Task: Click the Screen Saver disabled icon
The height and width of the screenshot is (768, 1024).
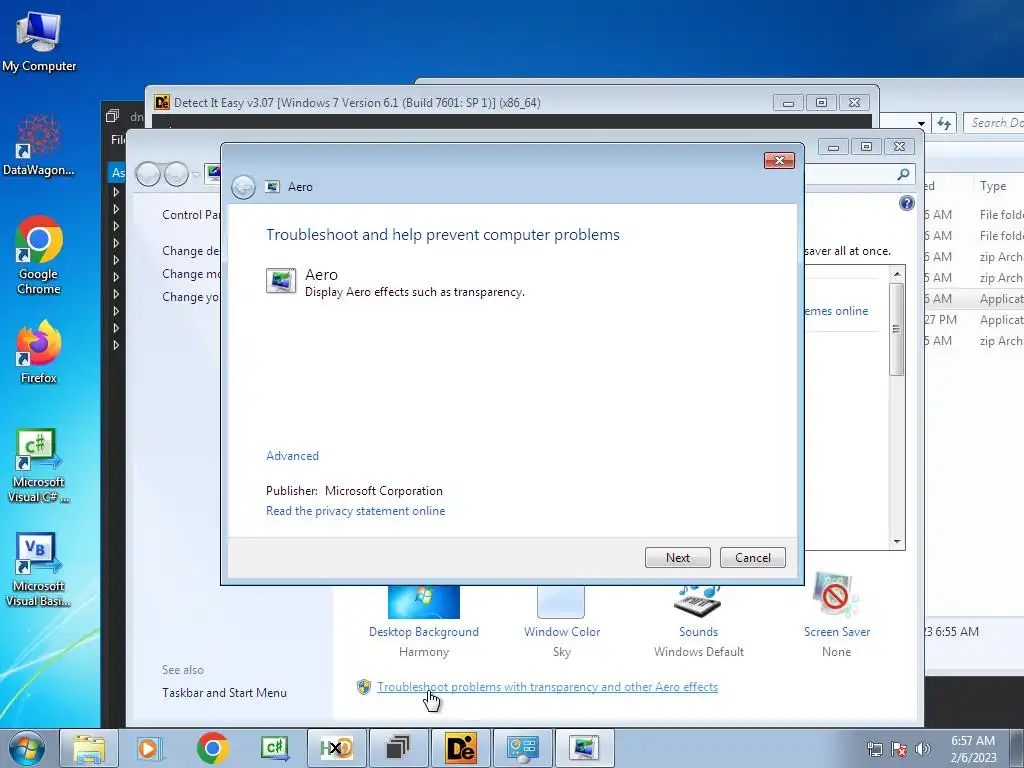Action: [836, 596]
